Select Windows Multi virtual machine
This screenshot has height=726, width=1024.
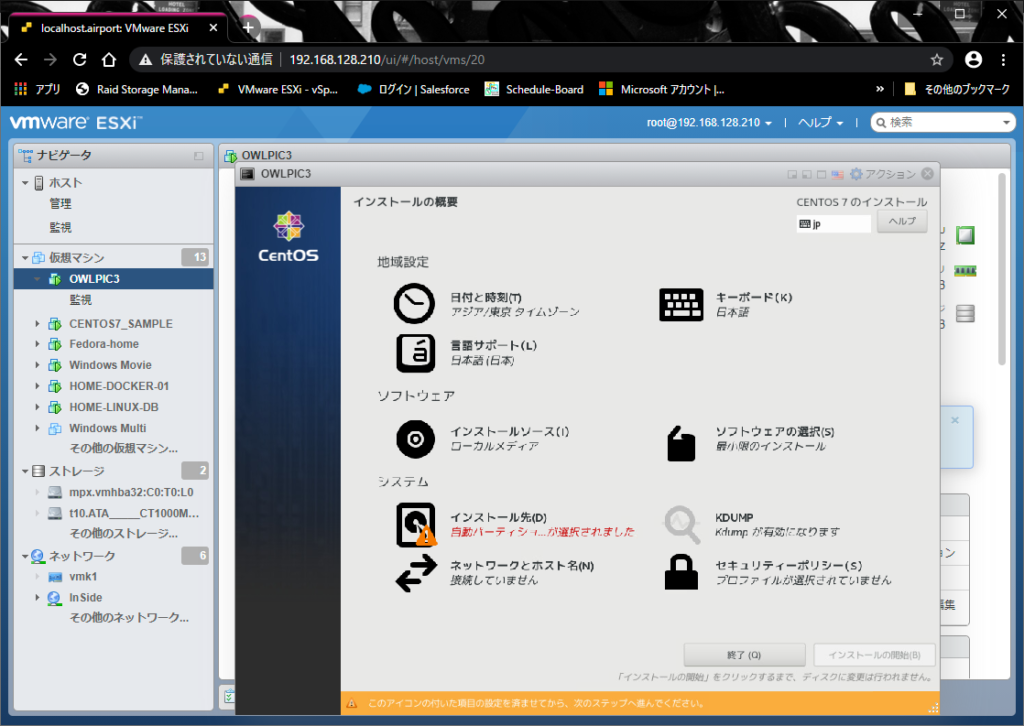click(108, 428)
